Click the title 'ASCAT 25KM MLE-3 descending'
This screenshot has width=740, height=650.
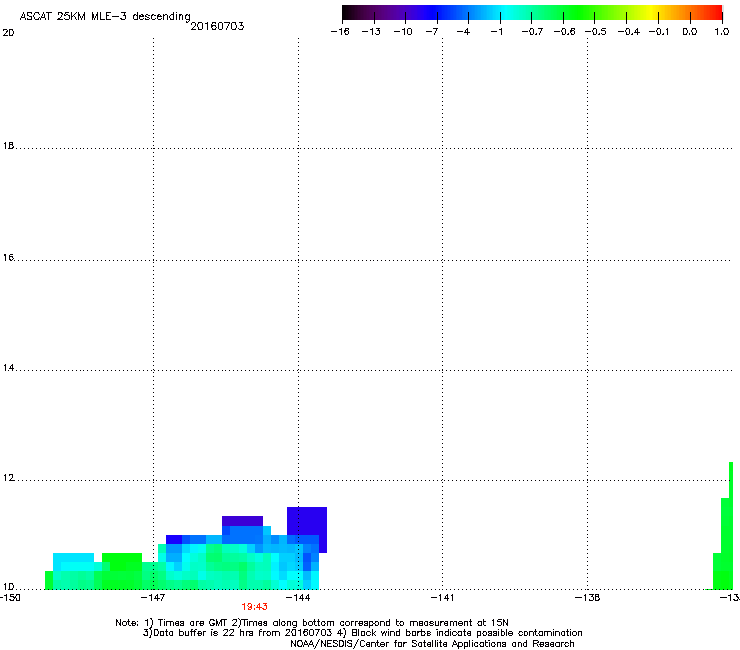tap(105, 16)
